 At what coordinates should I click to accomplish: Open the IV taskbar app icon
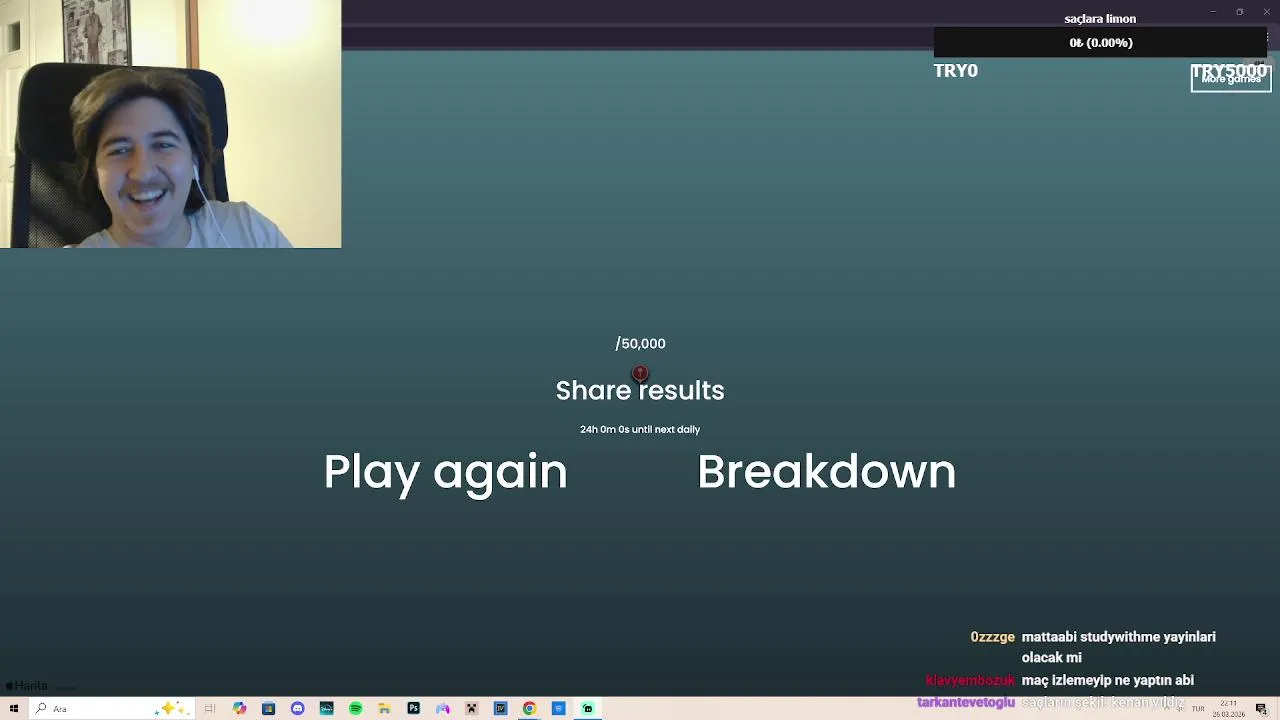500,709
